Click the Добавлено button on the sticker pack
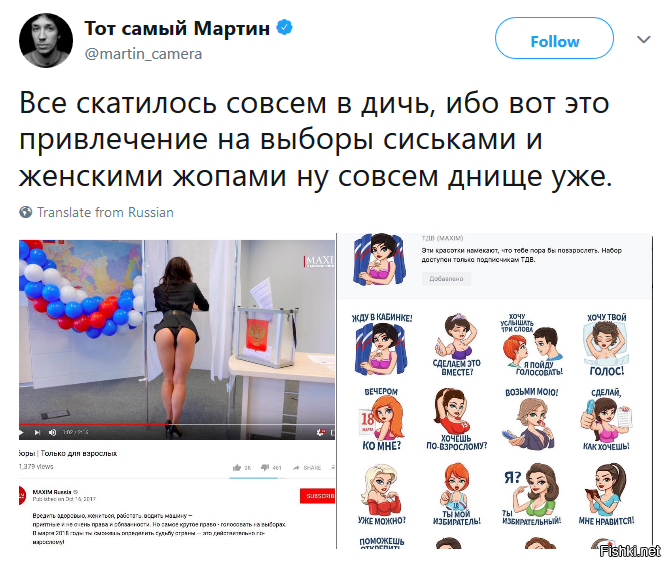666x563 pixels. click(446, 279)
